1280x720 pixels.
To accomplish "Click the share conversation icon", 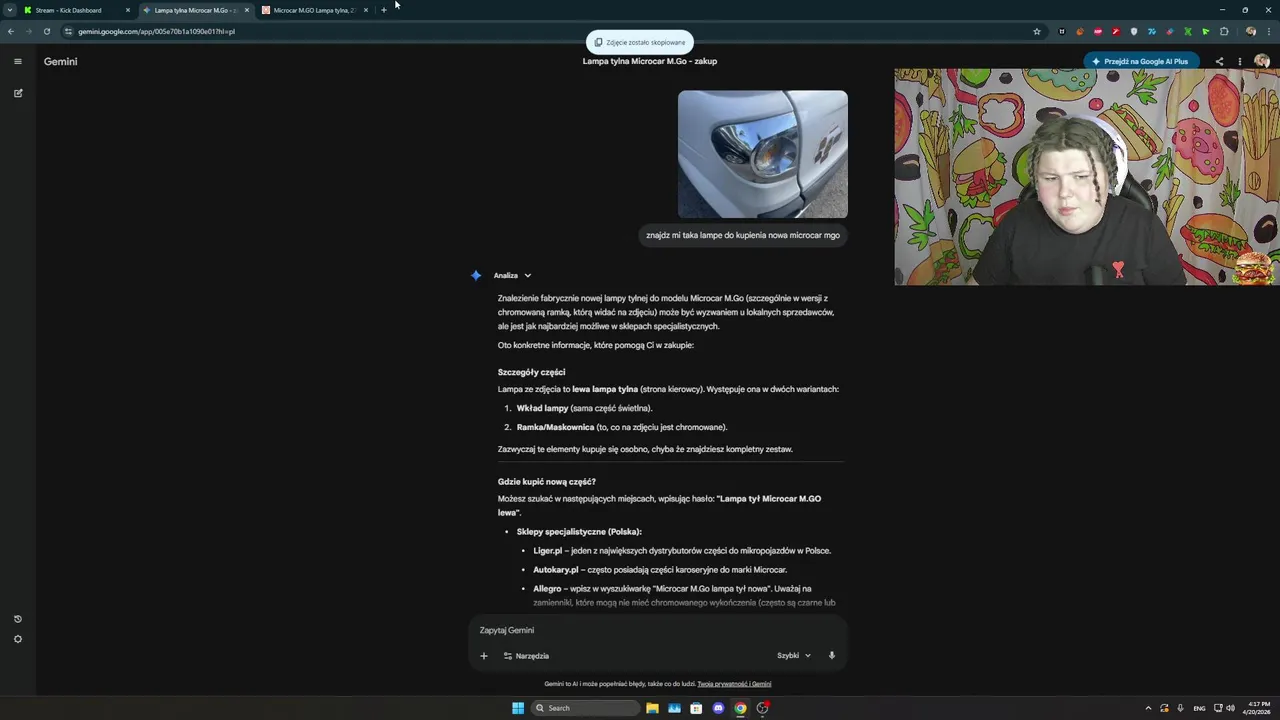I will coord(1219,61).
